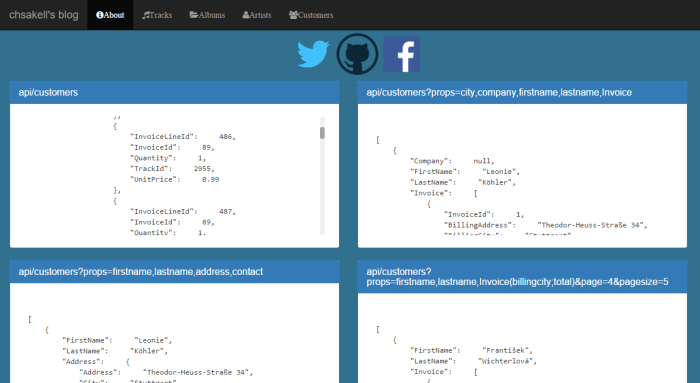The image size is (700, 383).
Task: Click the api/customers panel heading
Action: (x=175, y=92)
